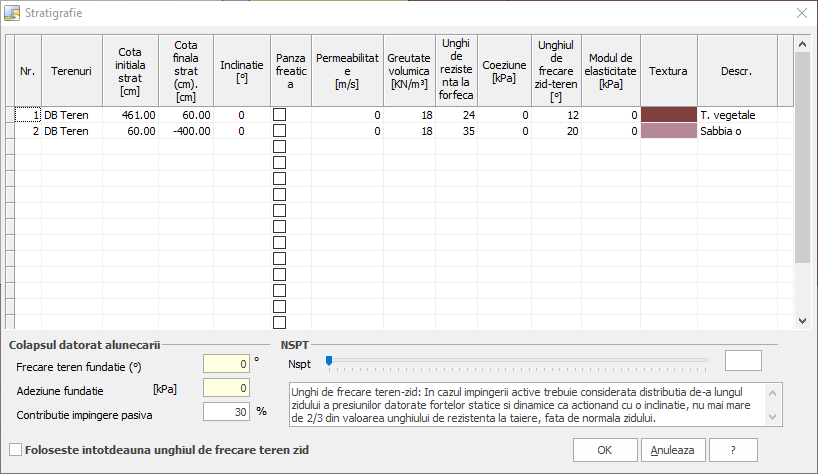Click the 'Panza freatica' column header
This screenshot has height=474, width=818.
coord(291,71)
